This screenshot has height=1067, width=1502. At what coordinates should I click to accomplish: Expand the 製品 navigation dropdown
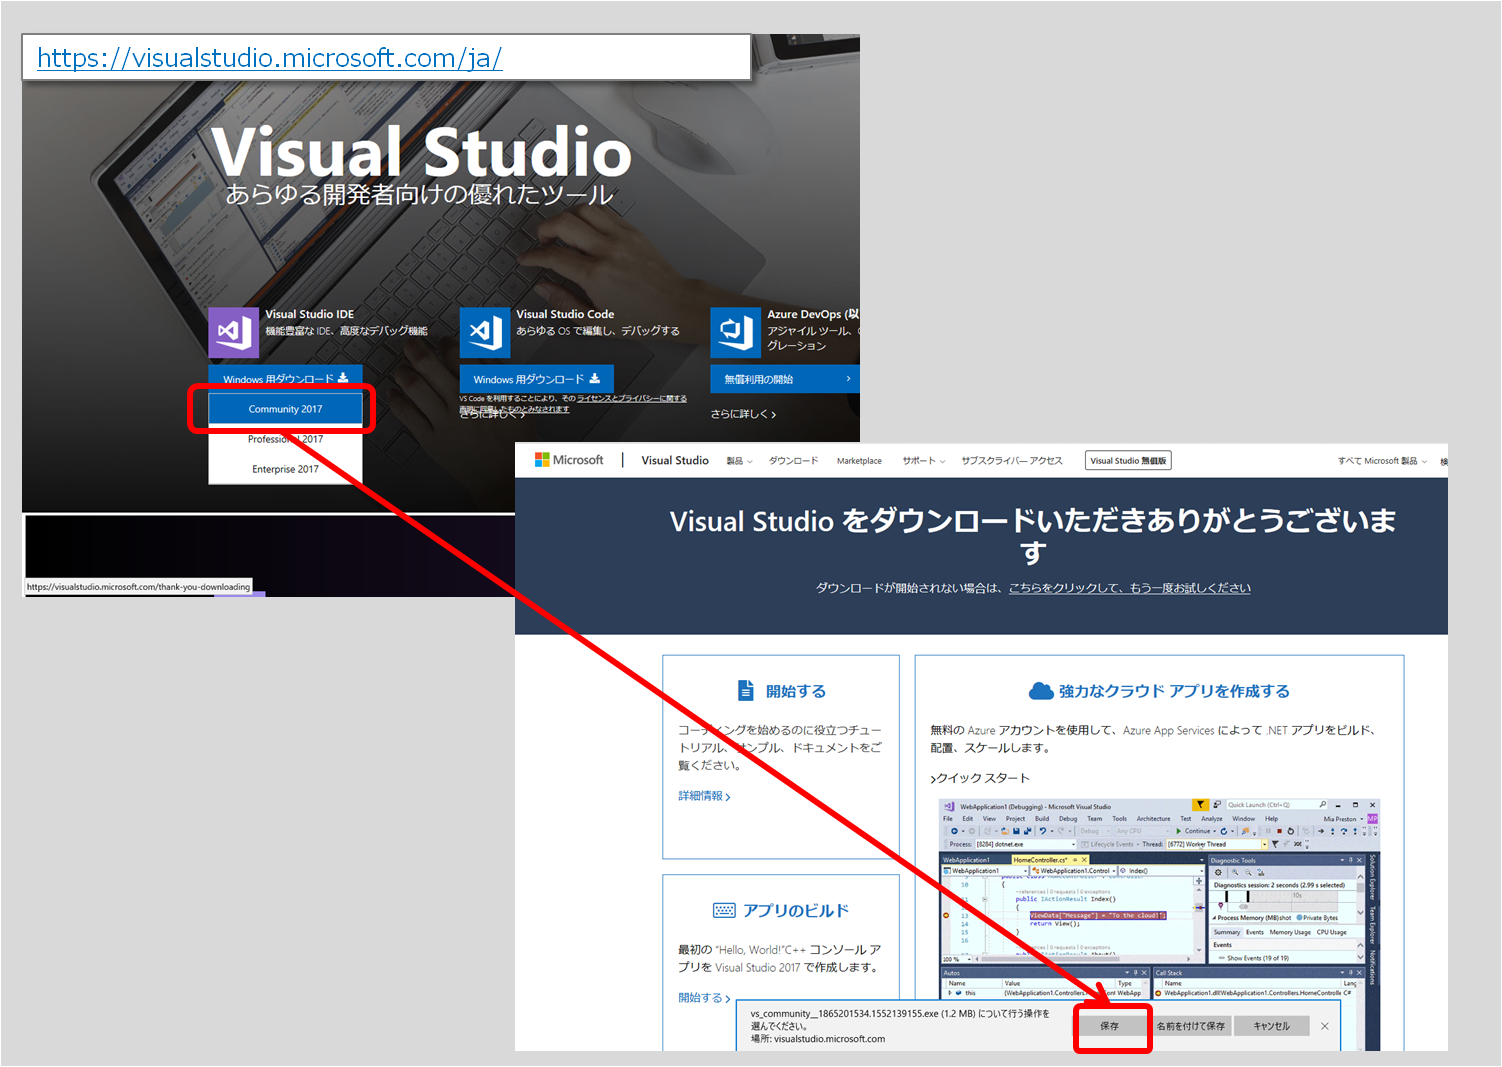[739, 461]
